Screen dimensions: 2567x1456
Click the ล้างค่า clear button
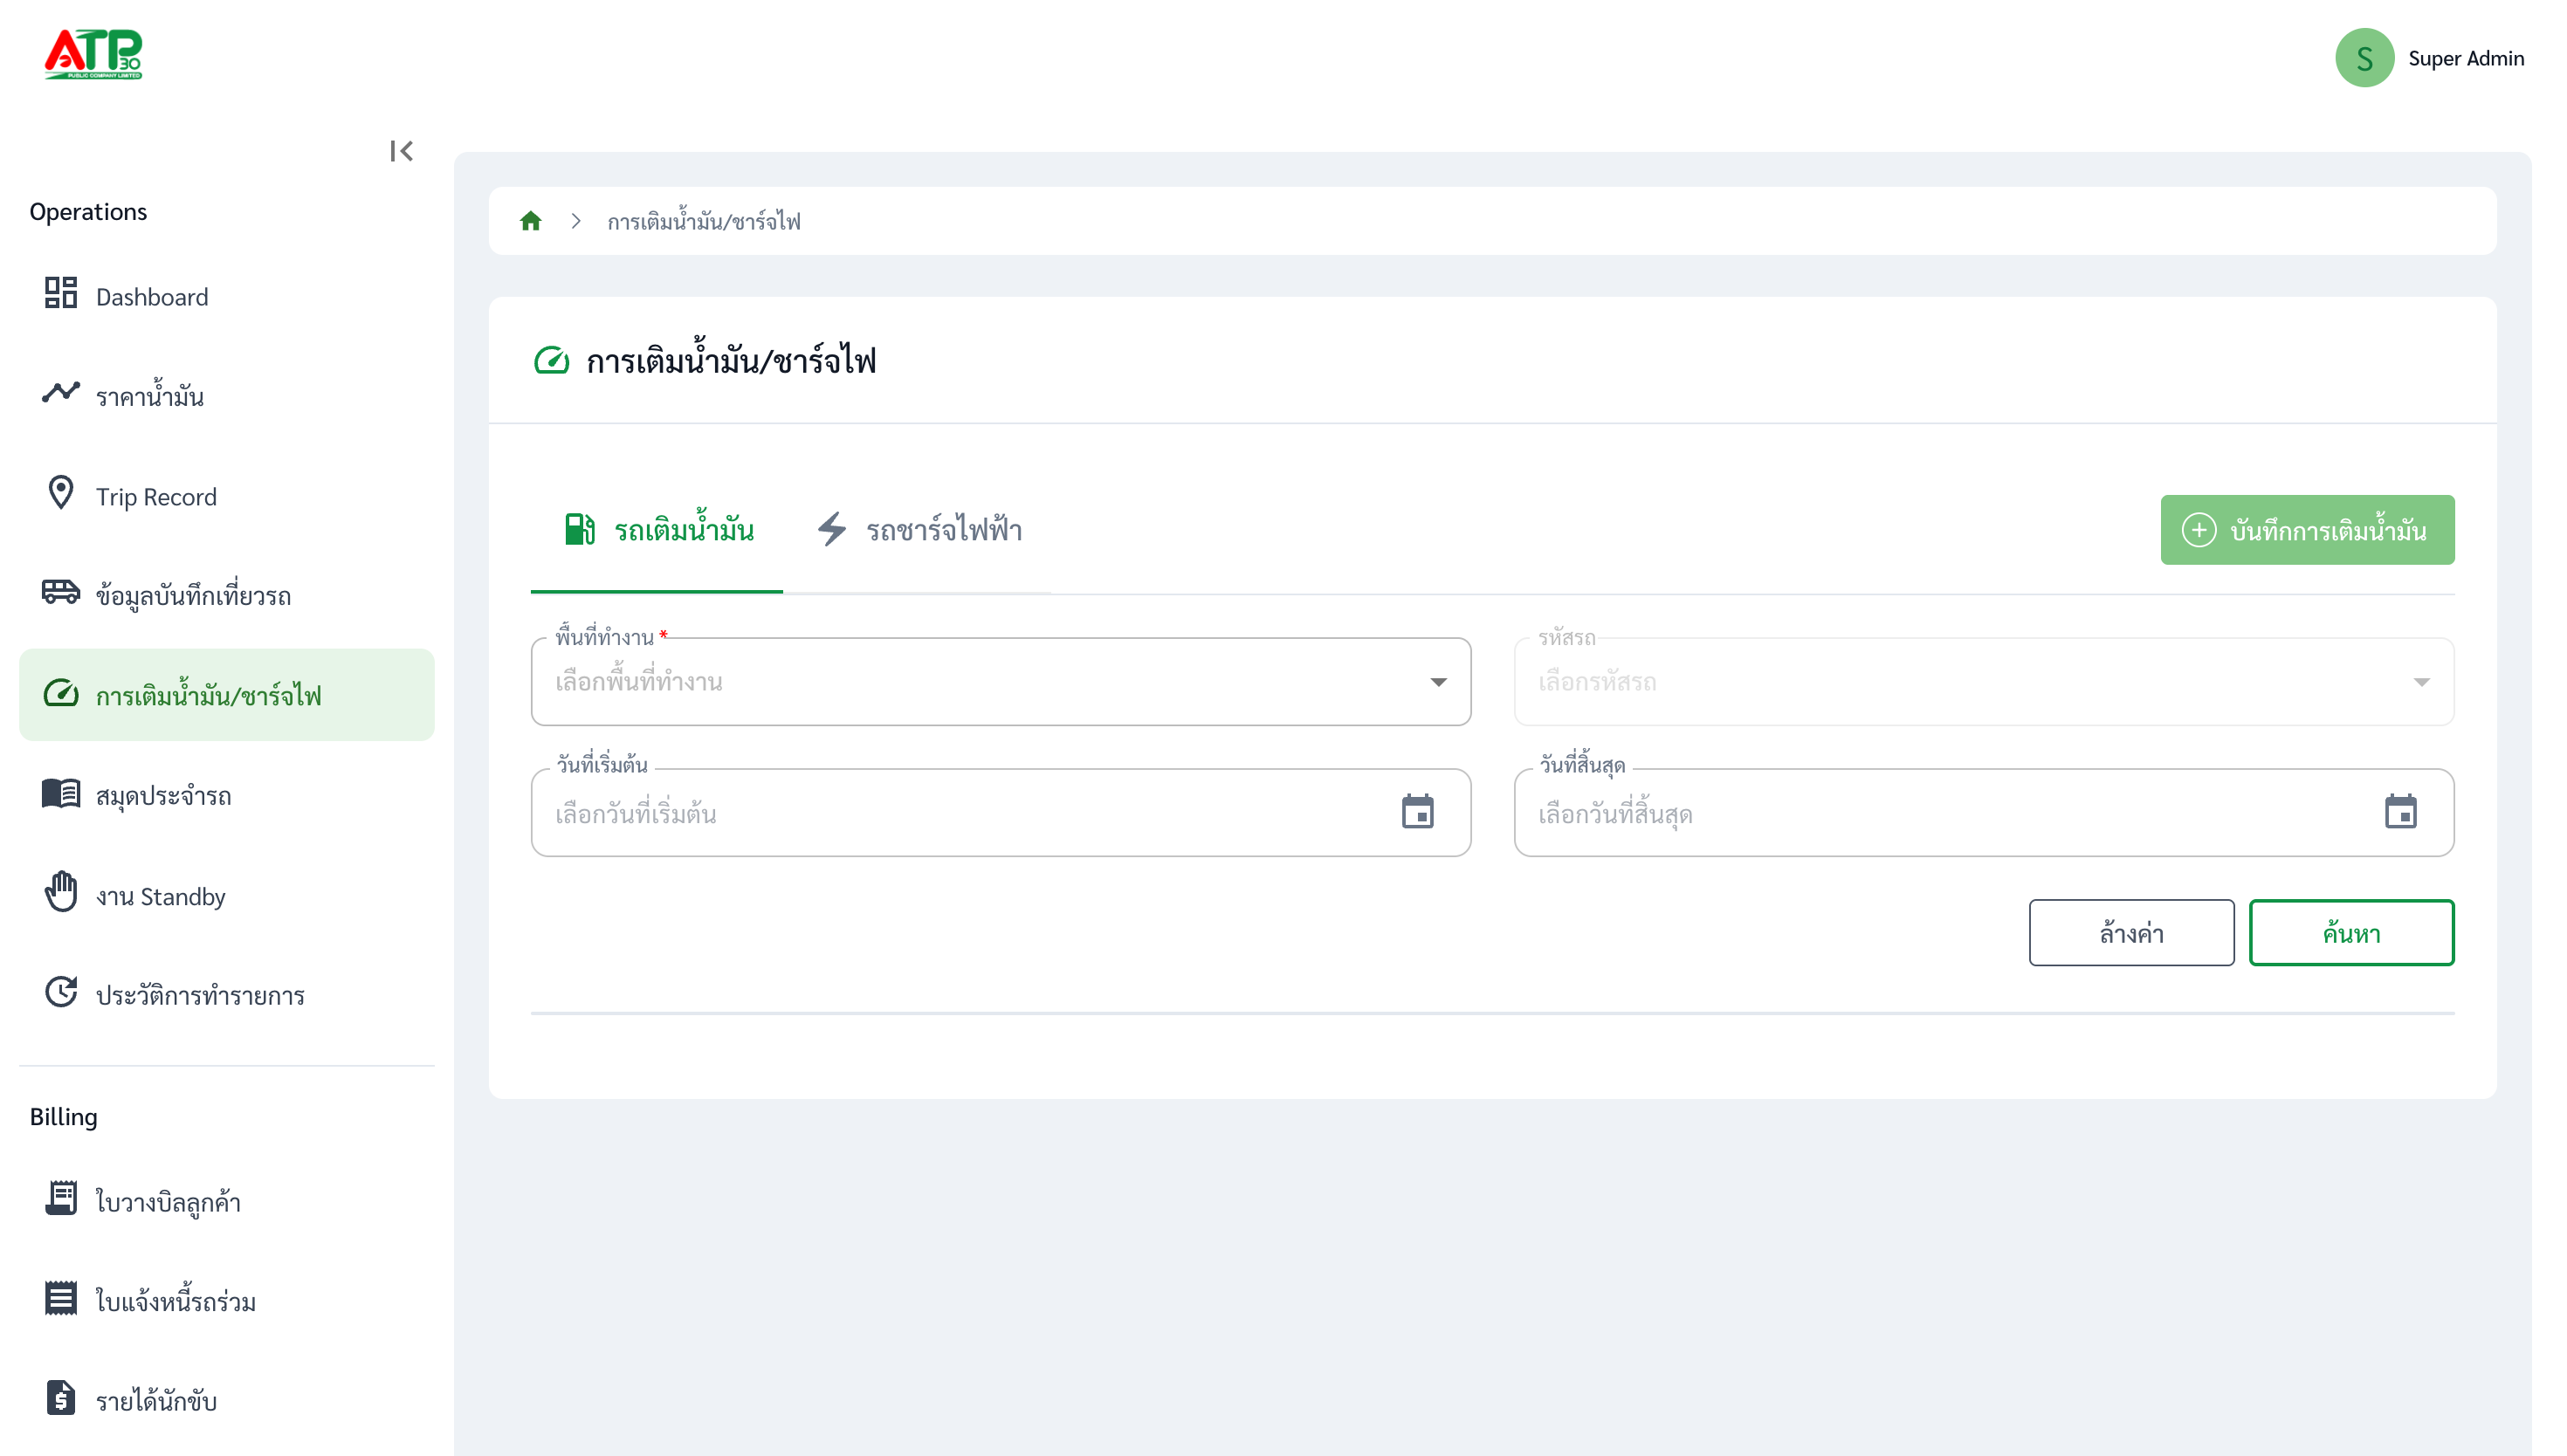[2131, 933]
